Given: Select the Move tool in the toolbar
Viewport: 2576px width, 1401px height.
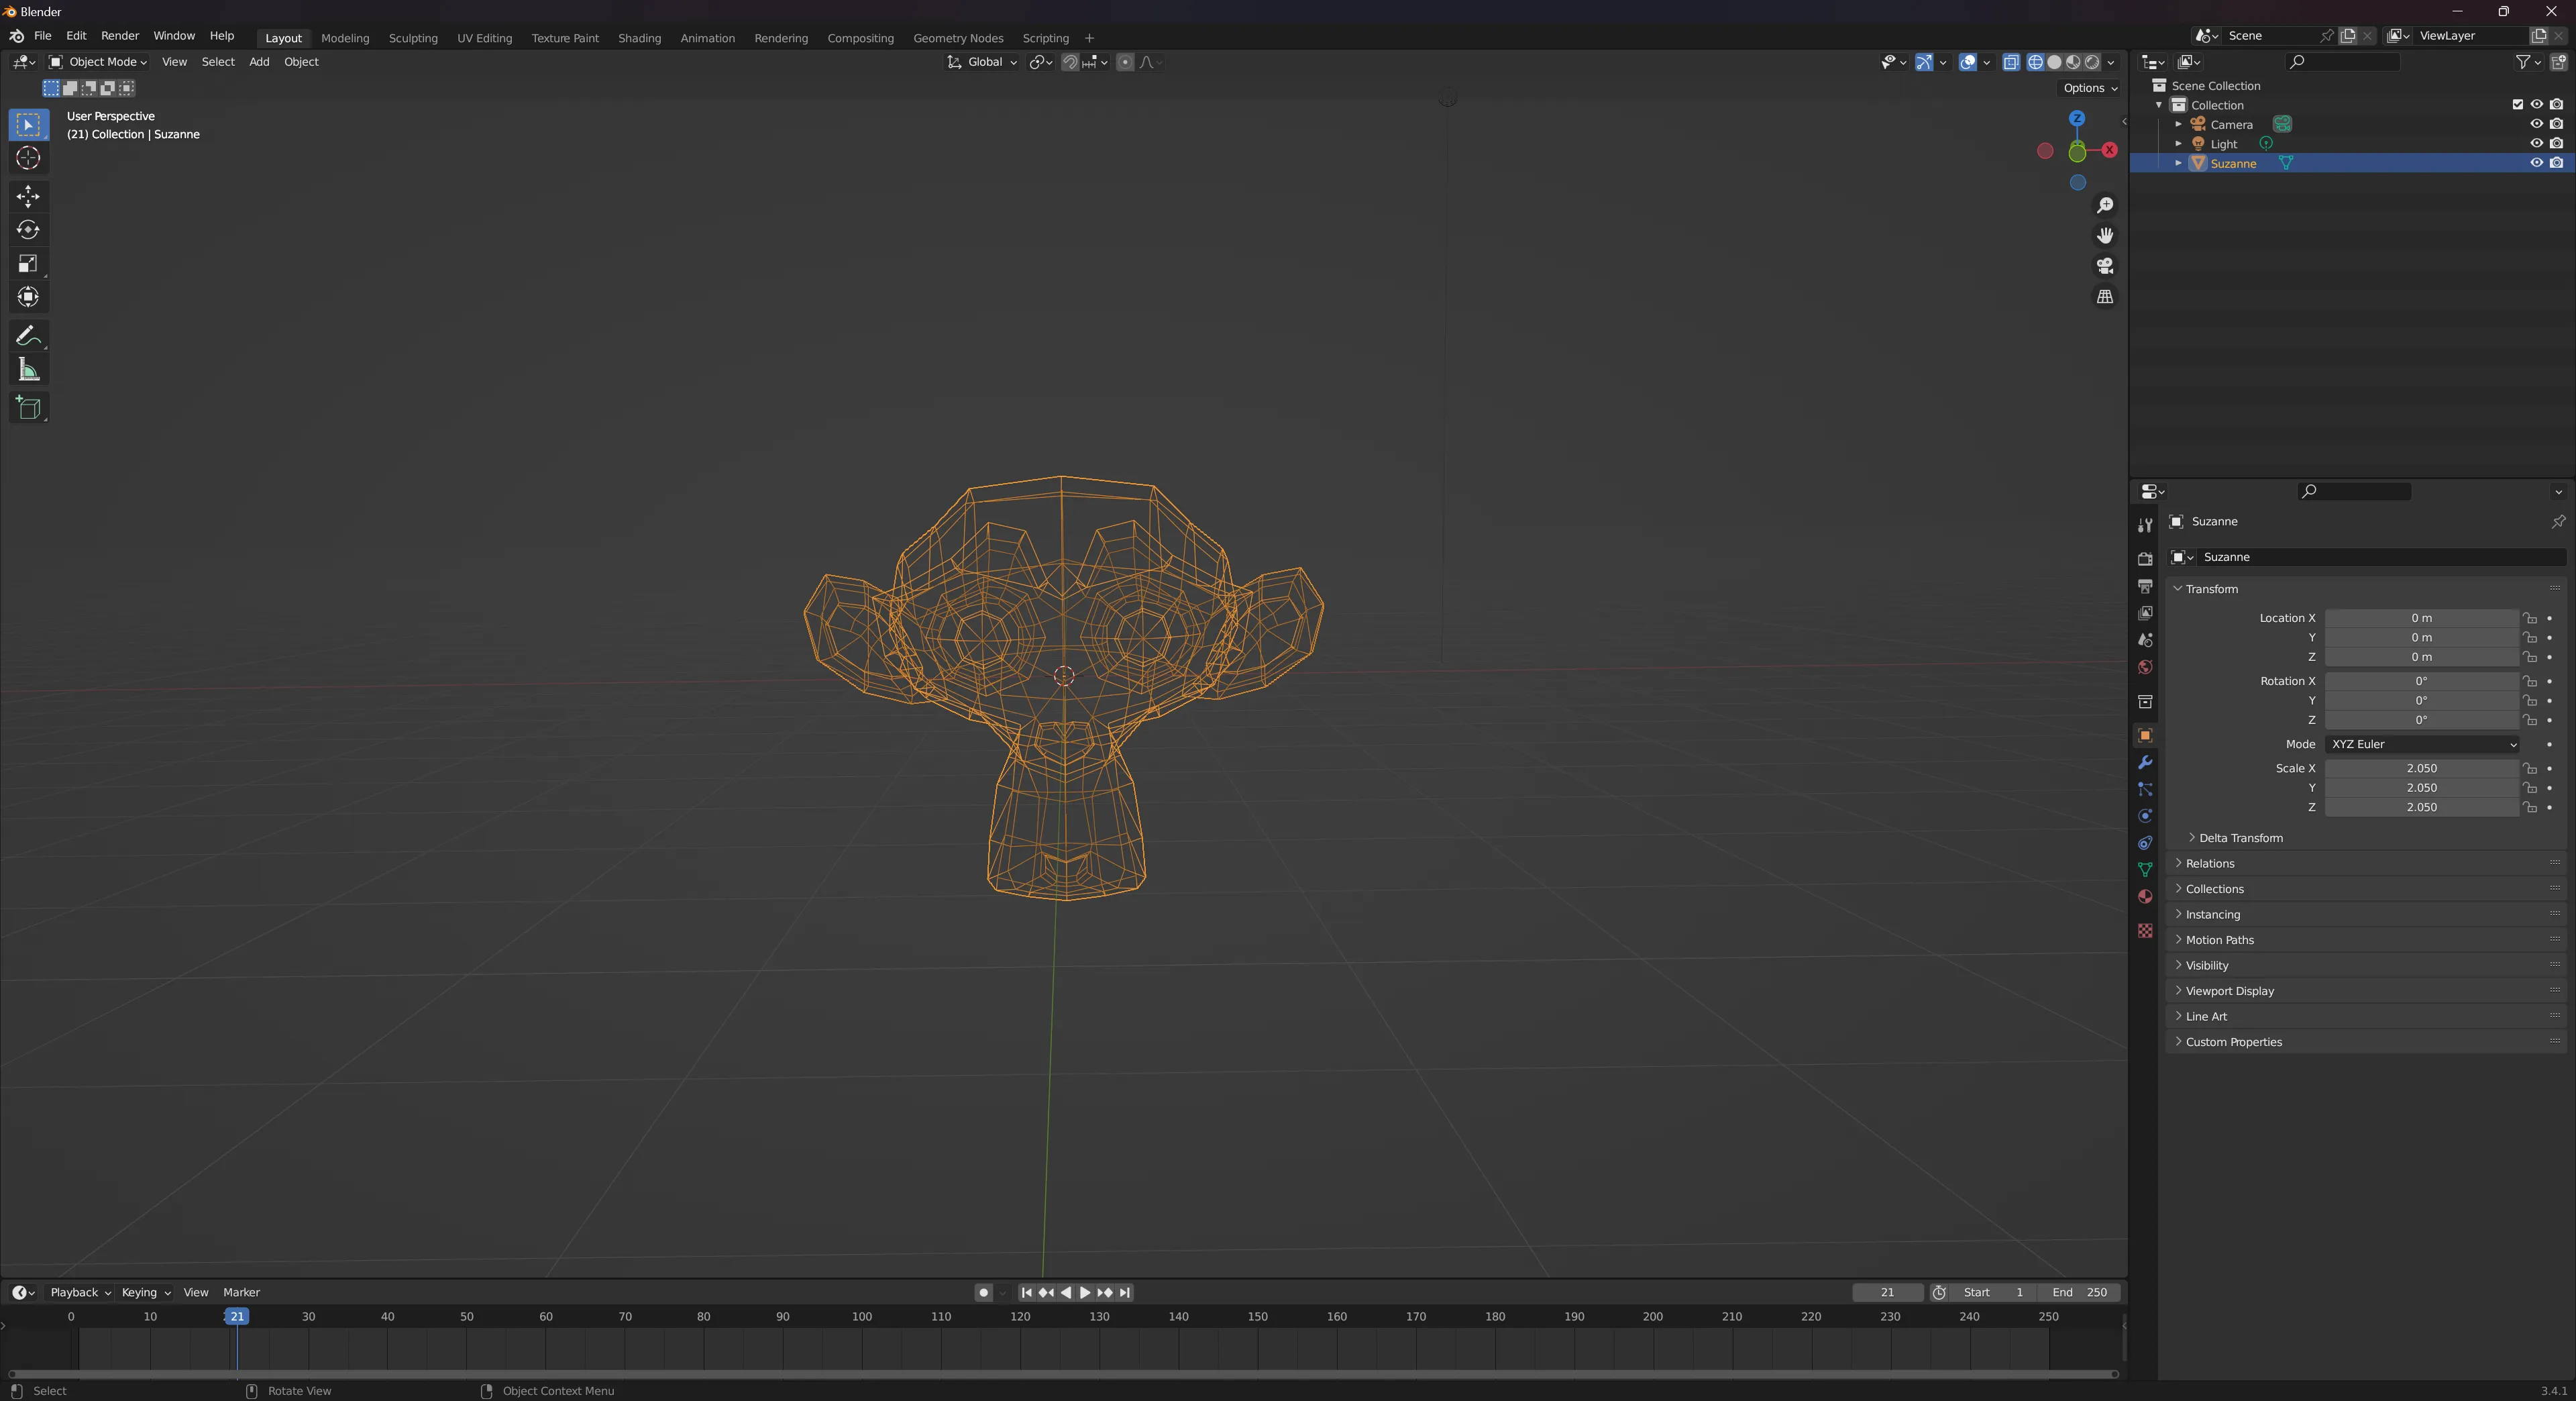Looking at the screenshot, I should 28,197.
